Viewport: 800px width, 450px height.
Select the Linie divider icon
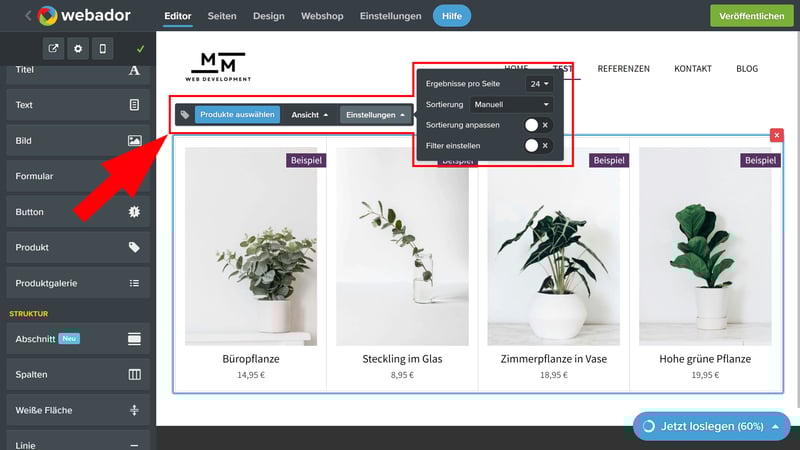pos(134,445)
